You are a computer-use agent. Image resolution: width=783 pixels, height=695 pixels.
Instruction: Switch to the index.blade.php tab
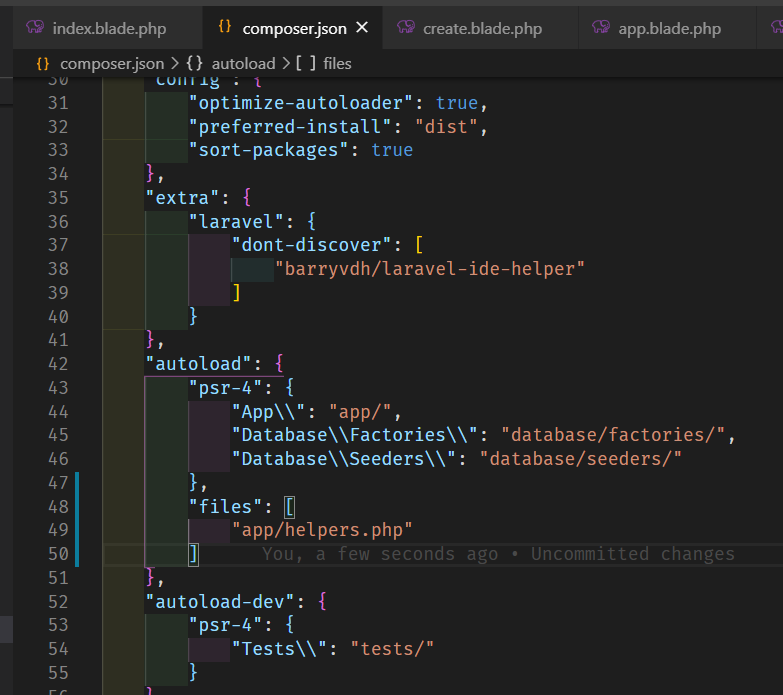click(x=108, y=28)
